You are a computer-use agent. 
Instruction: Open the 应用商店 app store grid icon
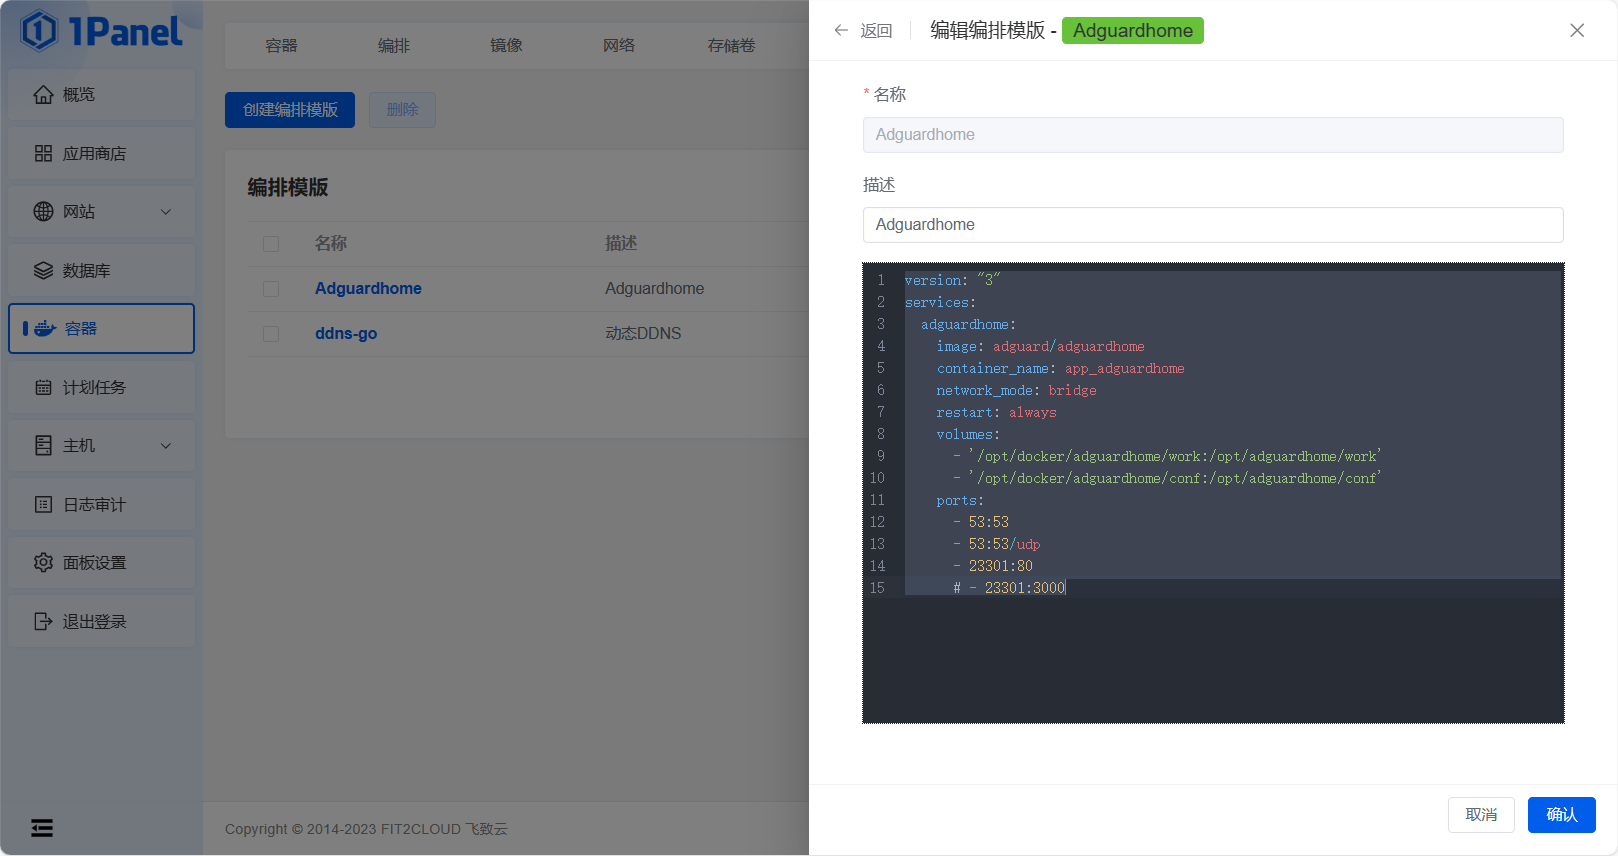coord(43,153)
